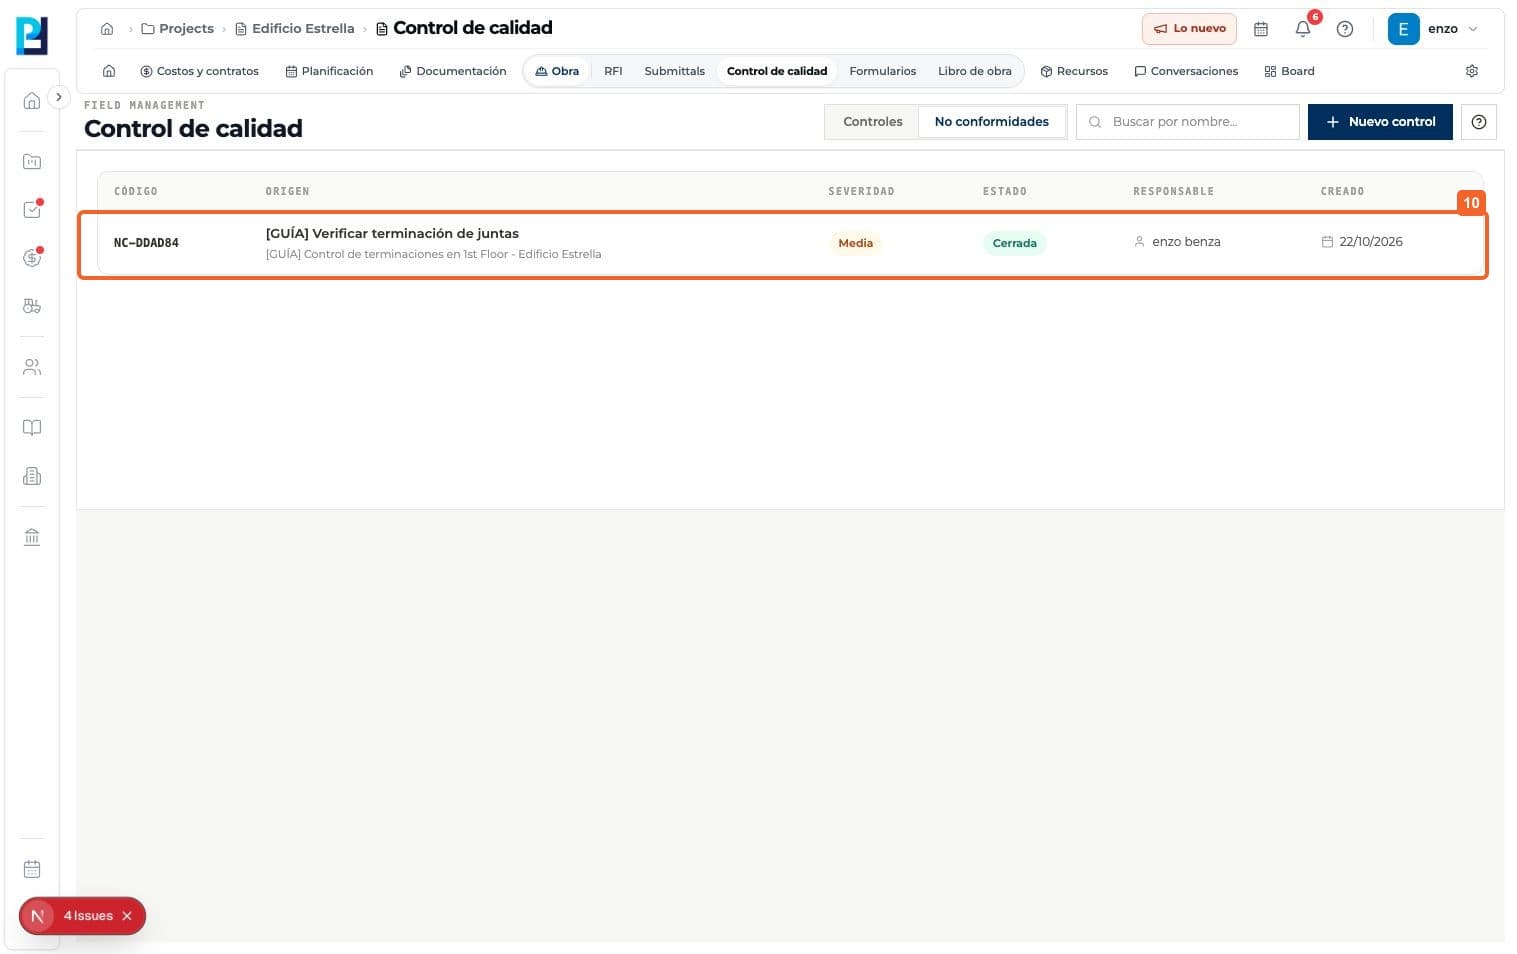
Task: Open the Planificación section
Action: pyautogui.click(x=329, y=71)
